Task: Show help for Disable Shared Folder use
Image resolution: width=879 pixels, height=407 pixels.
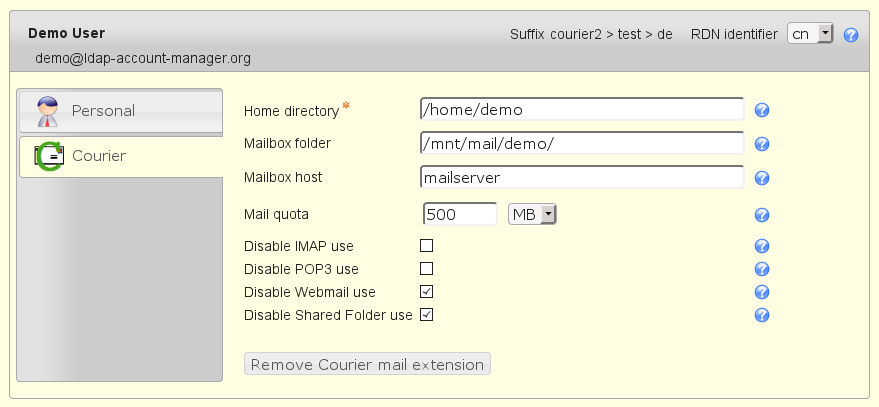Action: point(761,315)
